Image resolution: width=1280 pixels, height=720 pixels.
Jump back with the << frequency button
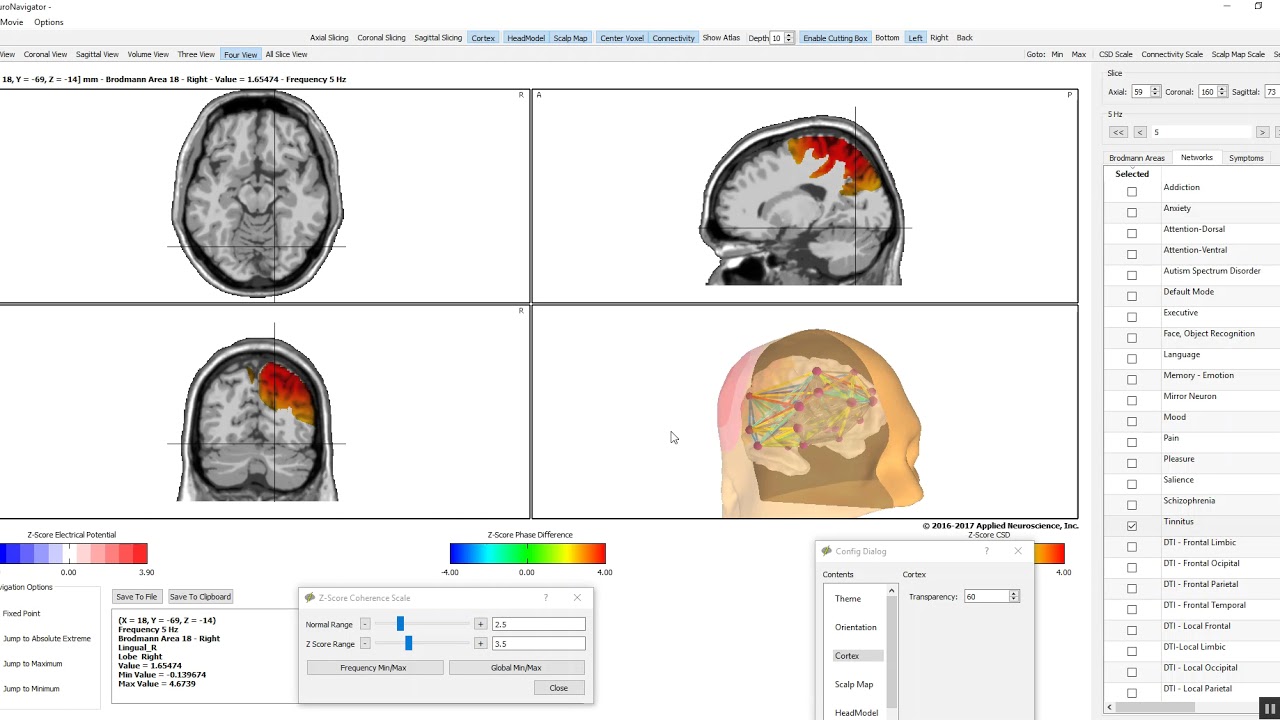coord(1118,132)
